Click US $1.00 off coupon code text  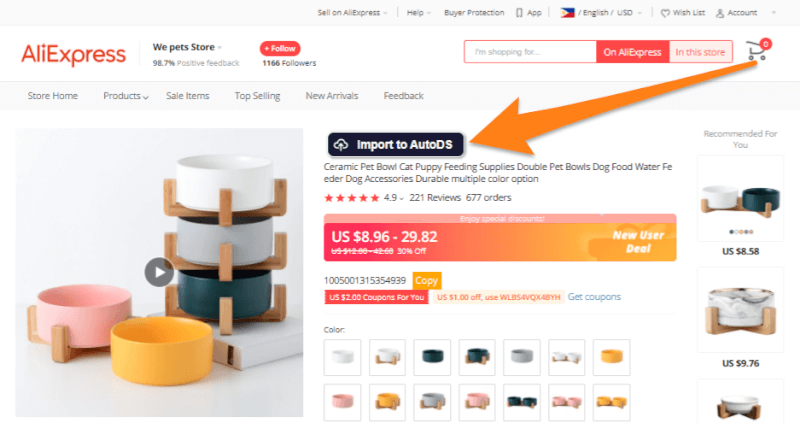pos(498,297)
